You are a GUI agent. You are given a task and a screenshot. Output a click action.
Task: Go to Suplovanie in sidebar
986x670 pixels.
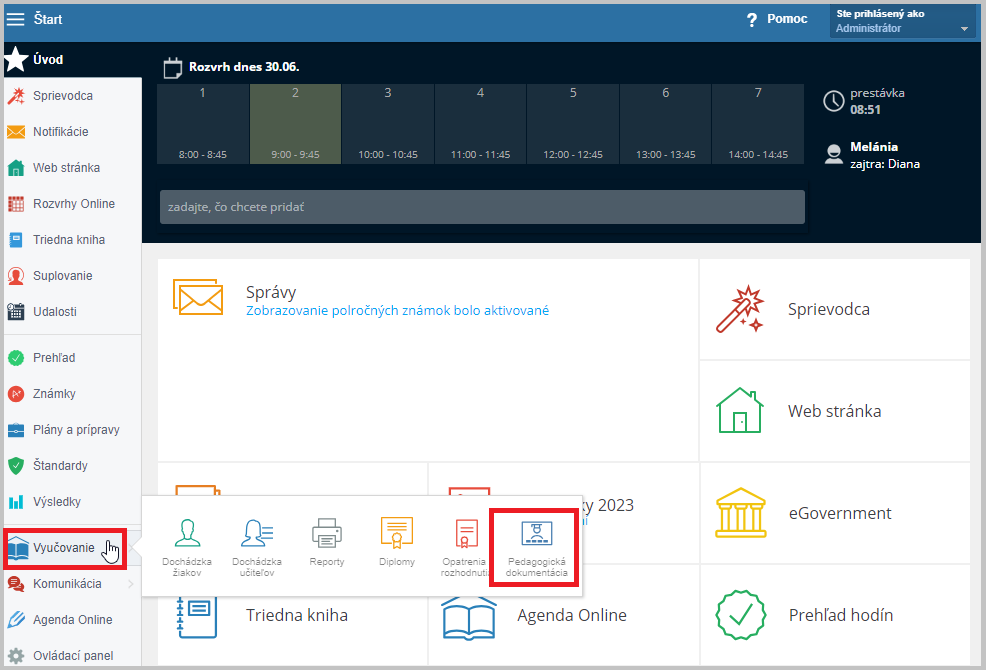[62, 276]
